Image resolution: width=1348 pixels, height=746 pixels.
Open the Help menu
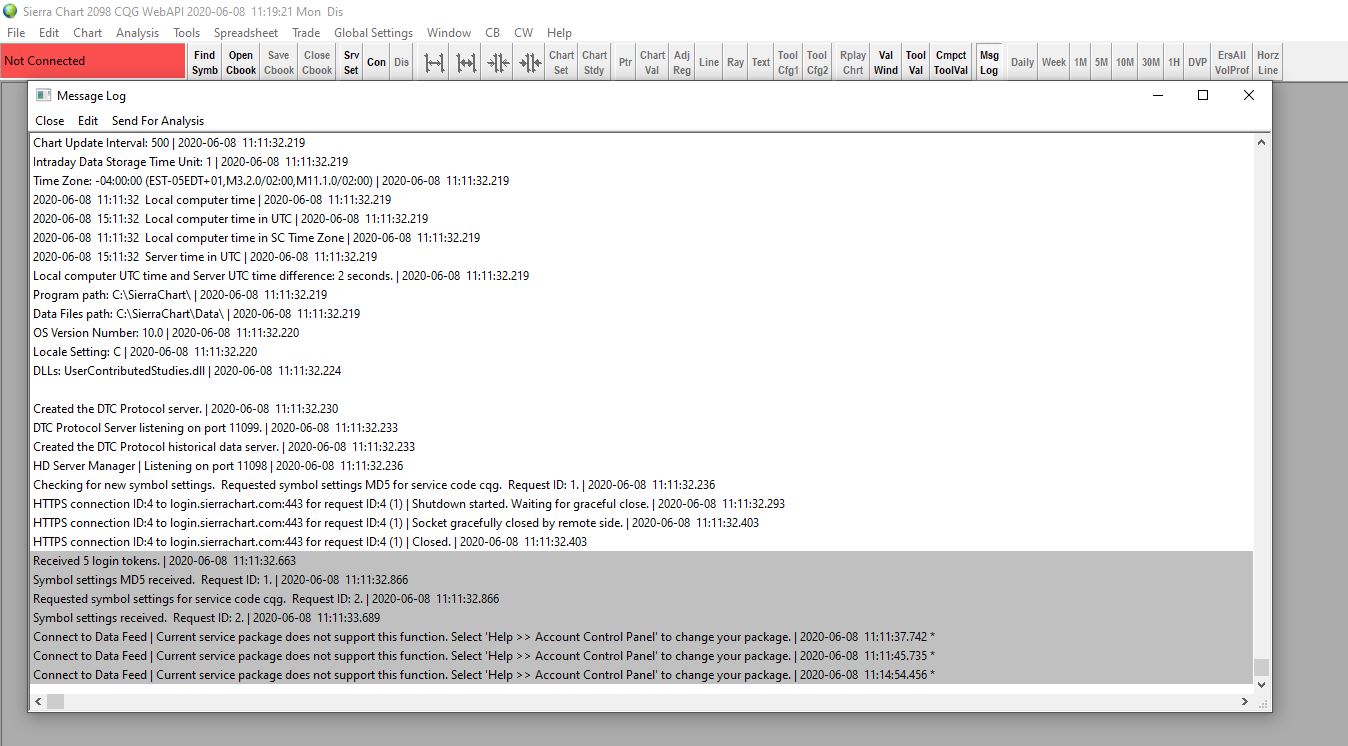(560, 33)
